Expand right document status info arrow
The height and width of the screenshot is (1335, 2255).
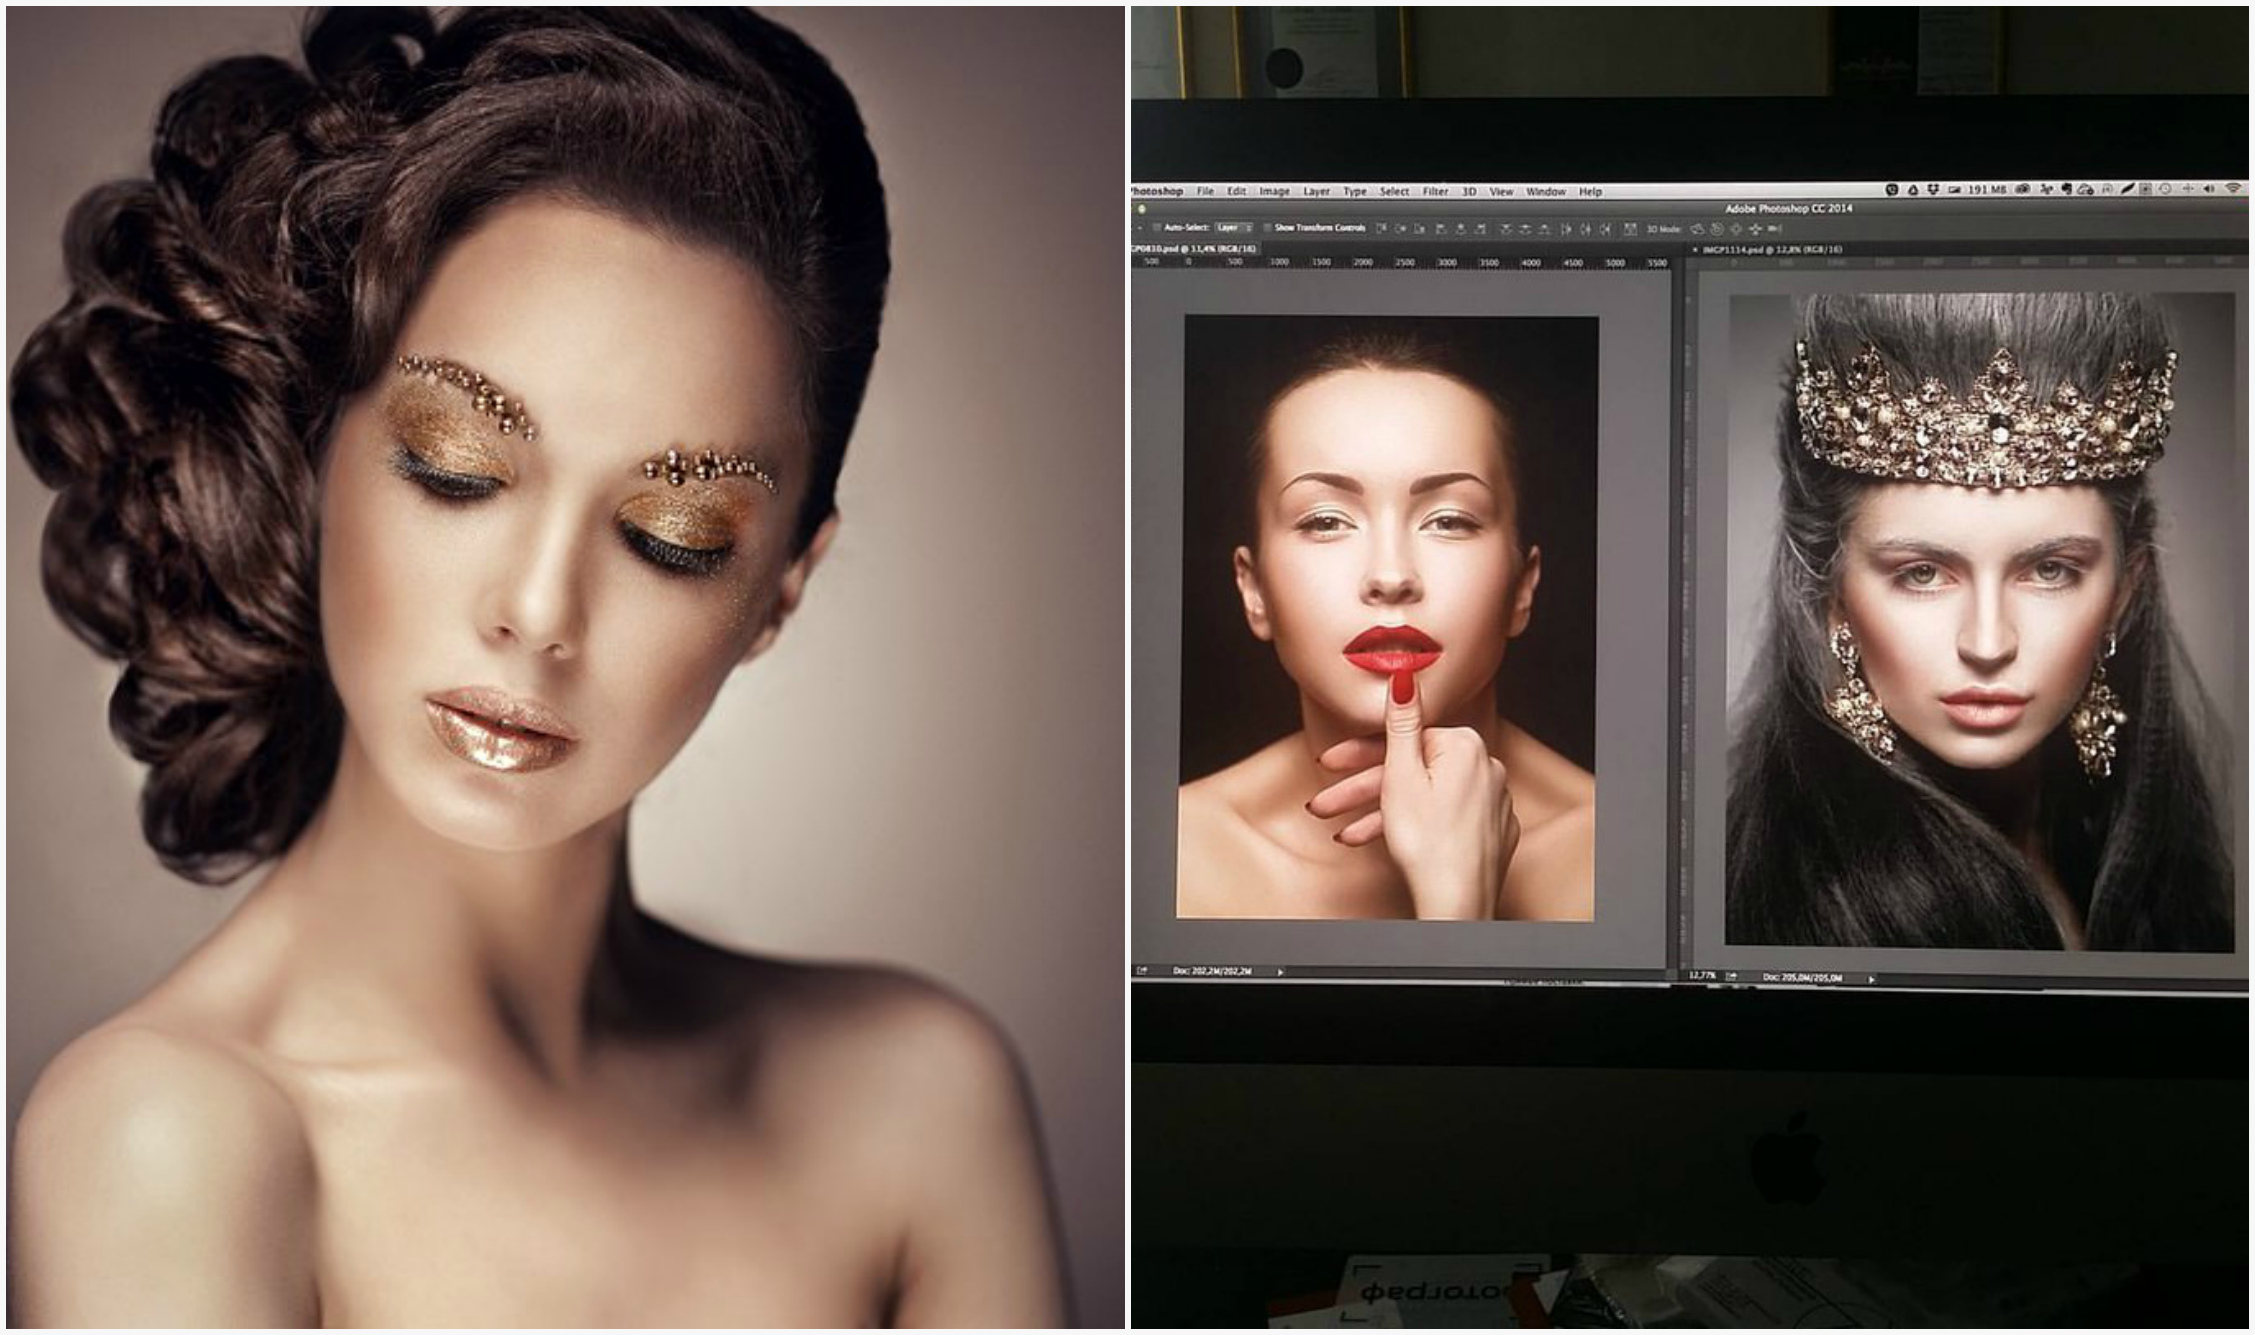tap(1872, 978)
